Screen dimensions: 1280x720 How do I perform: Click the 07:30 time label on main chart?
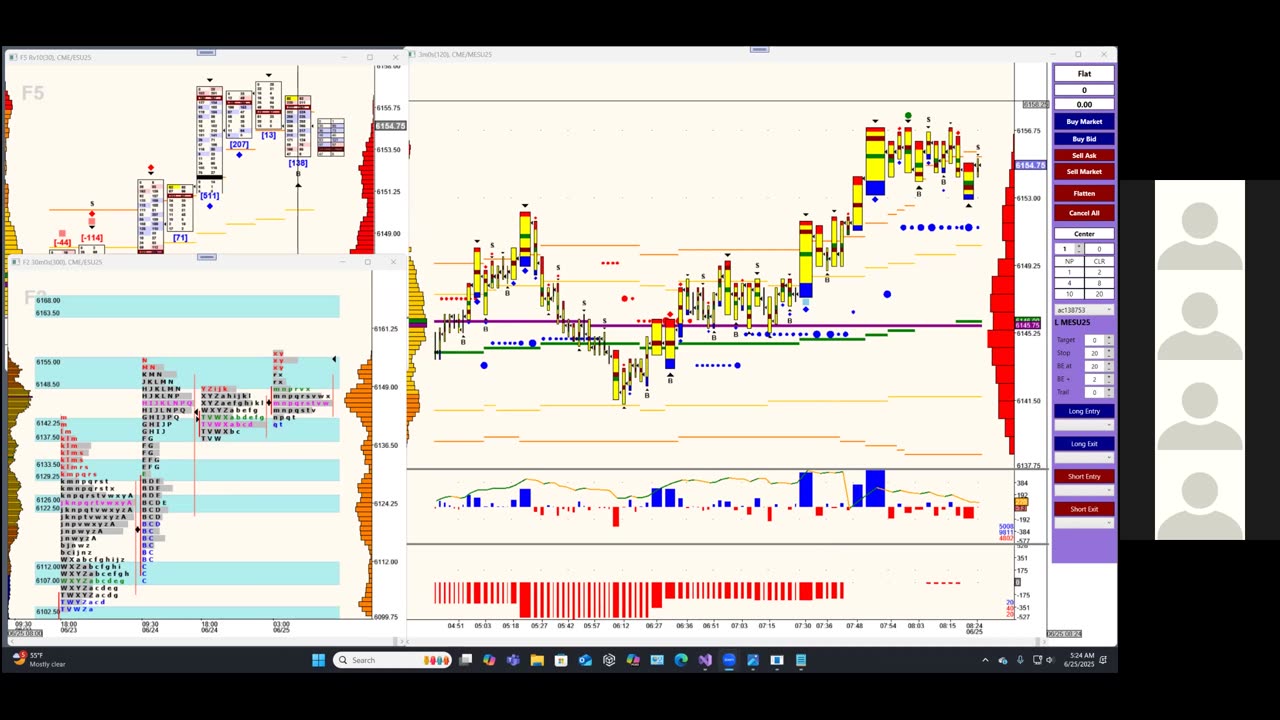pyautogui.click(x=803, y=626)
